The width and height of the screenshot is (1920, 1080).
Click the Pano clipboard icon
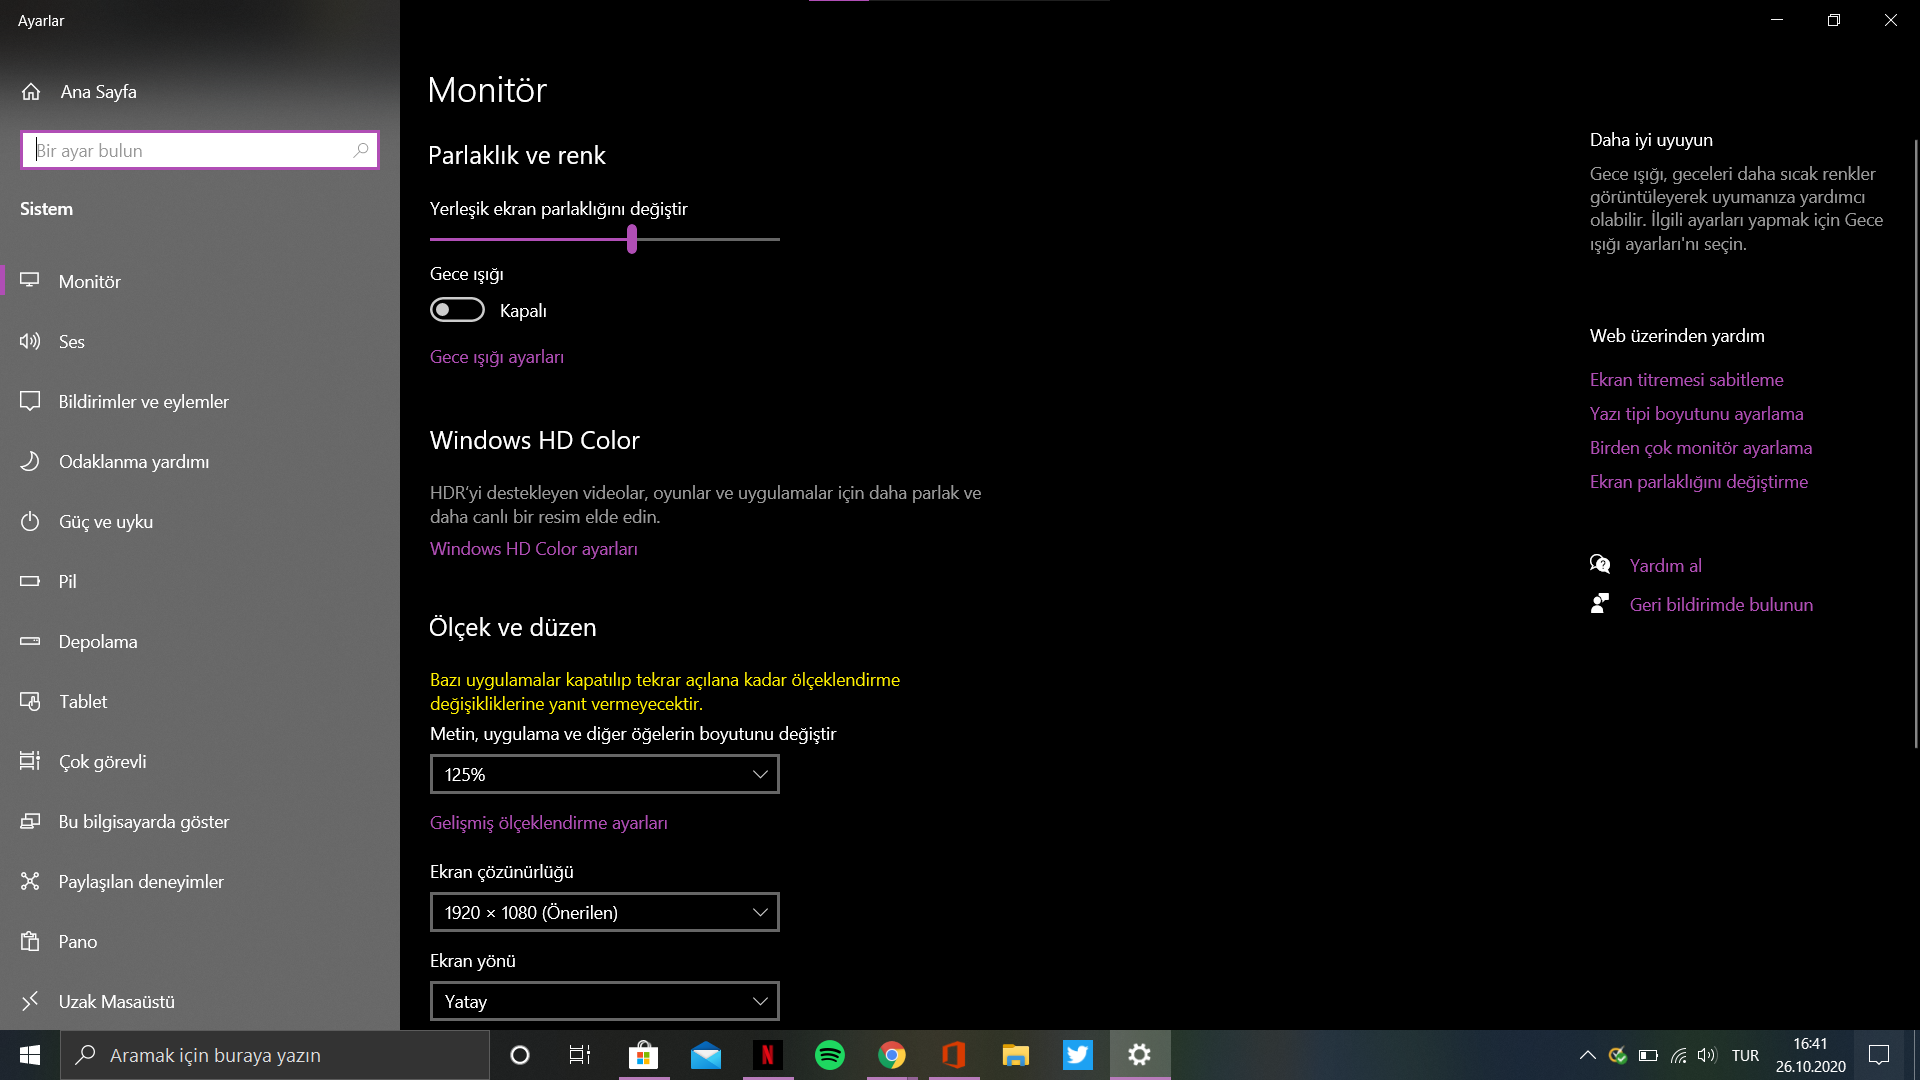[x=31, y=941]
